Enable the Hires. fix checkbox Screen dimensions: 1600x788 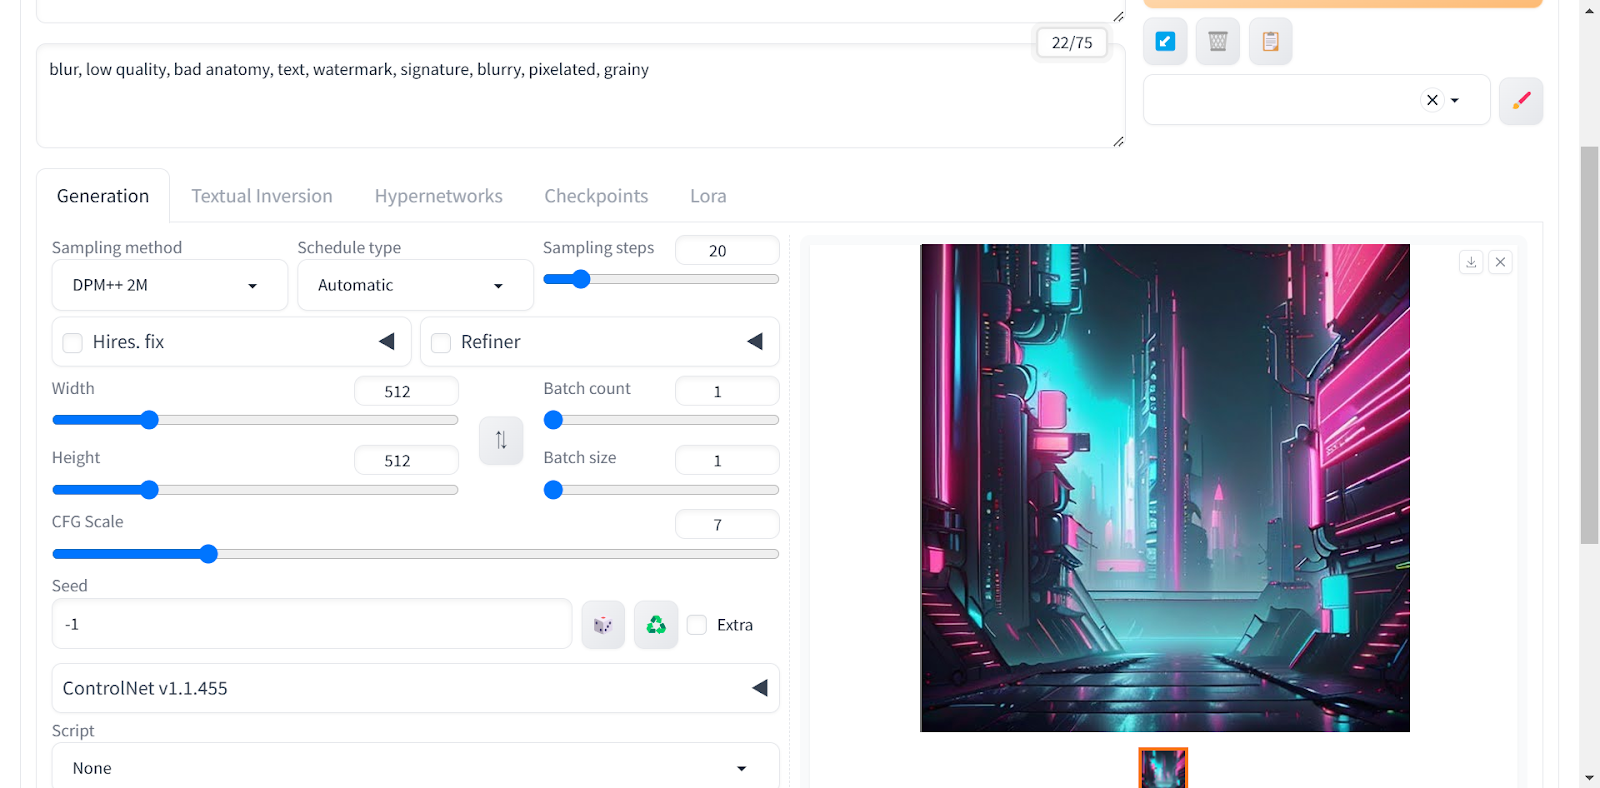73,343
